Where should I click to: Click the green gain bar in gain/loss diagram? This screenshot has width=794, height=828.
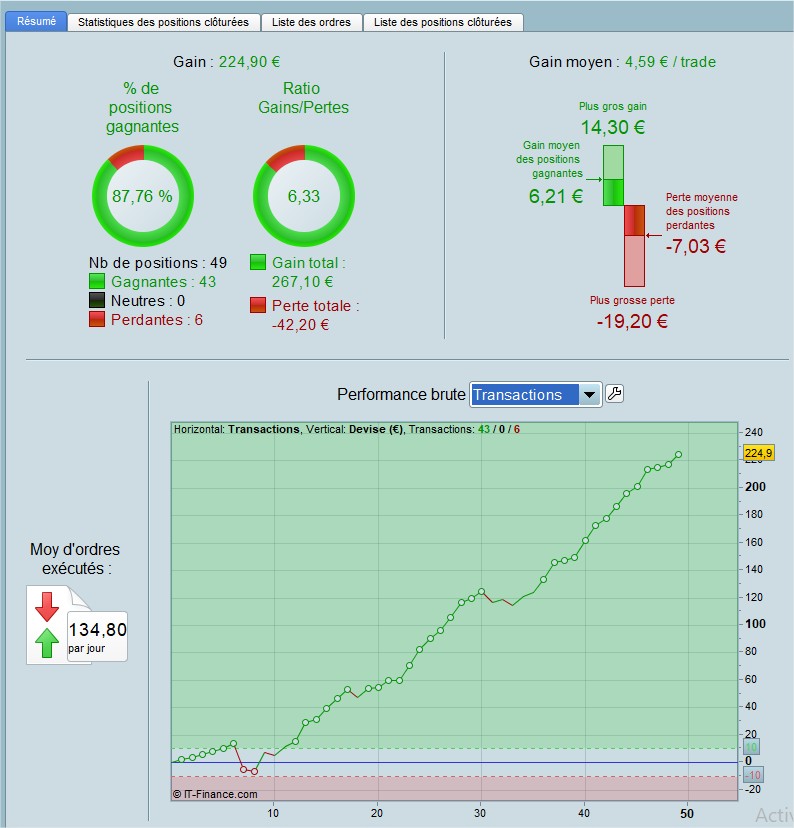click(613, 175)
